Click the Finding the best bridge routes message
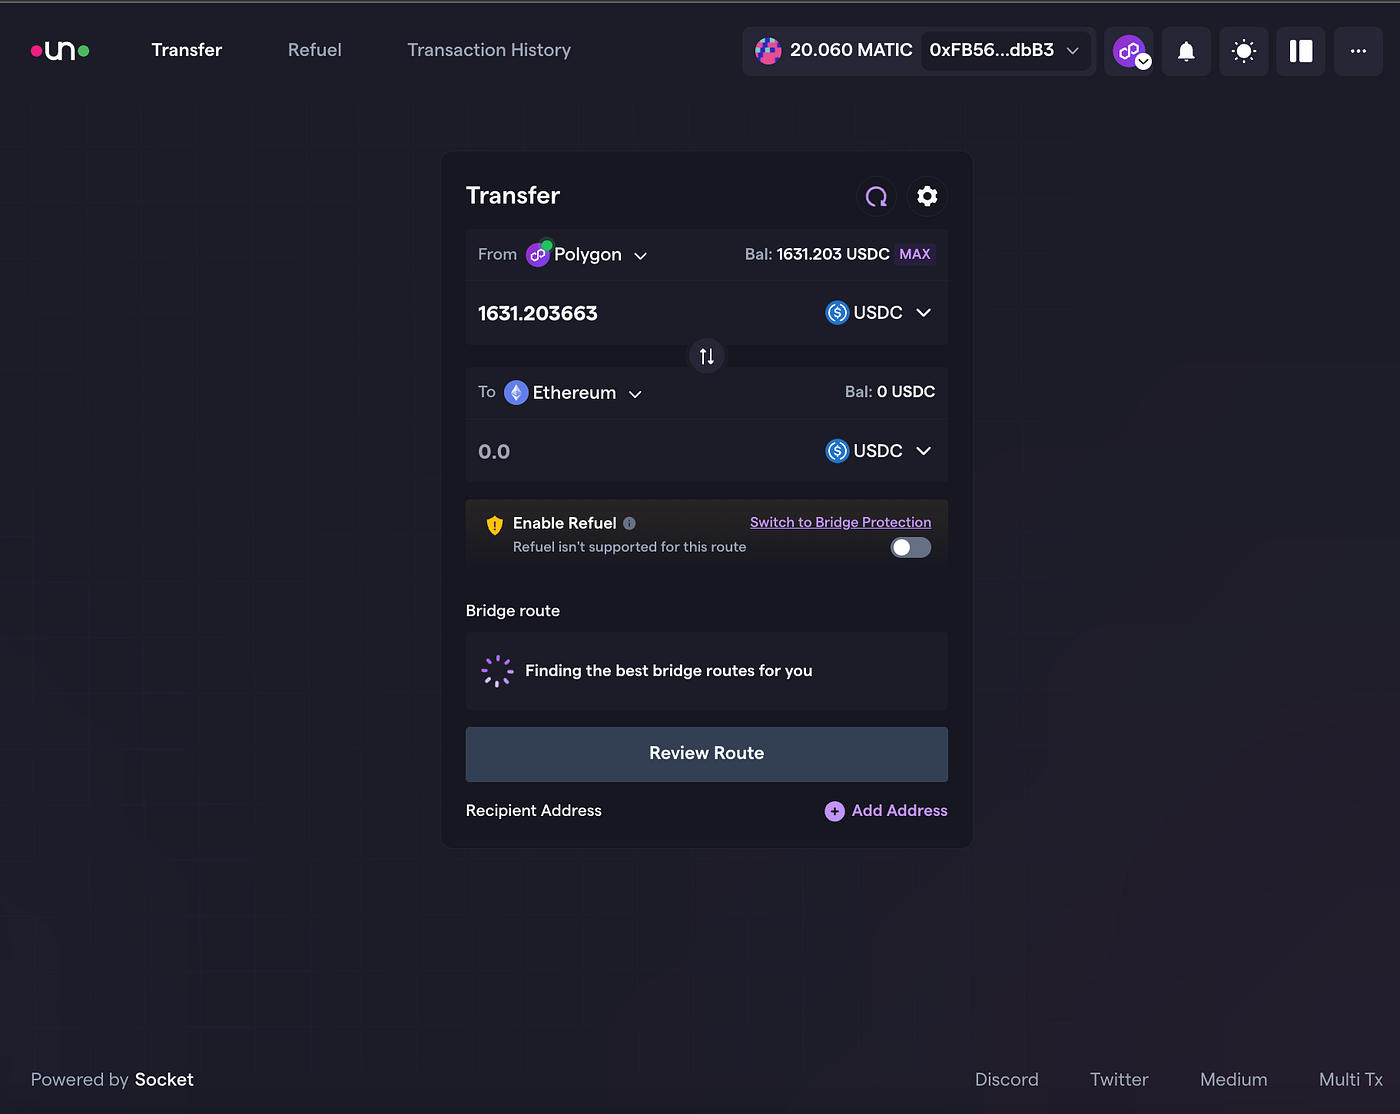The height and width of the screenshot is (1114, 1400). (x=669, y=671)
